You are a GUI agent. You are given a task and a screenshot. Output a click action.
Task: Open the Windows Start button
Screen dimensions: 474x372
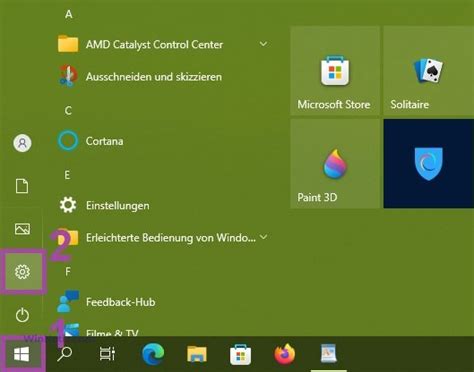pyautogui.click(x=22, y=354)
